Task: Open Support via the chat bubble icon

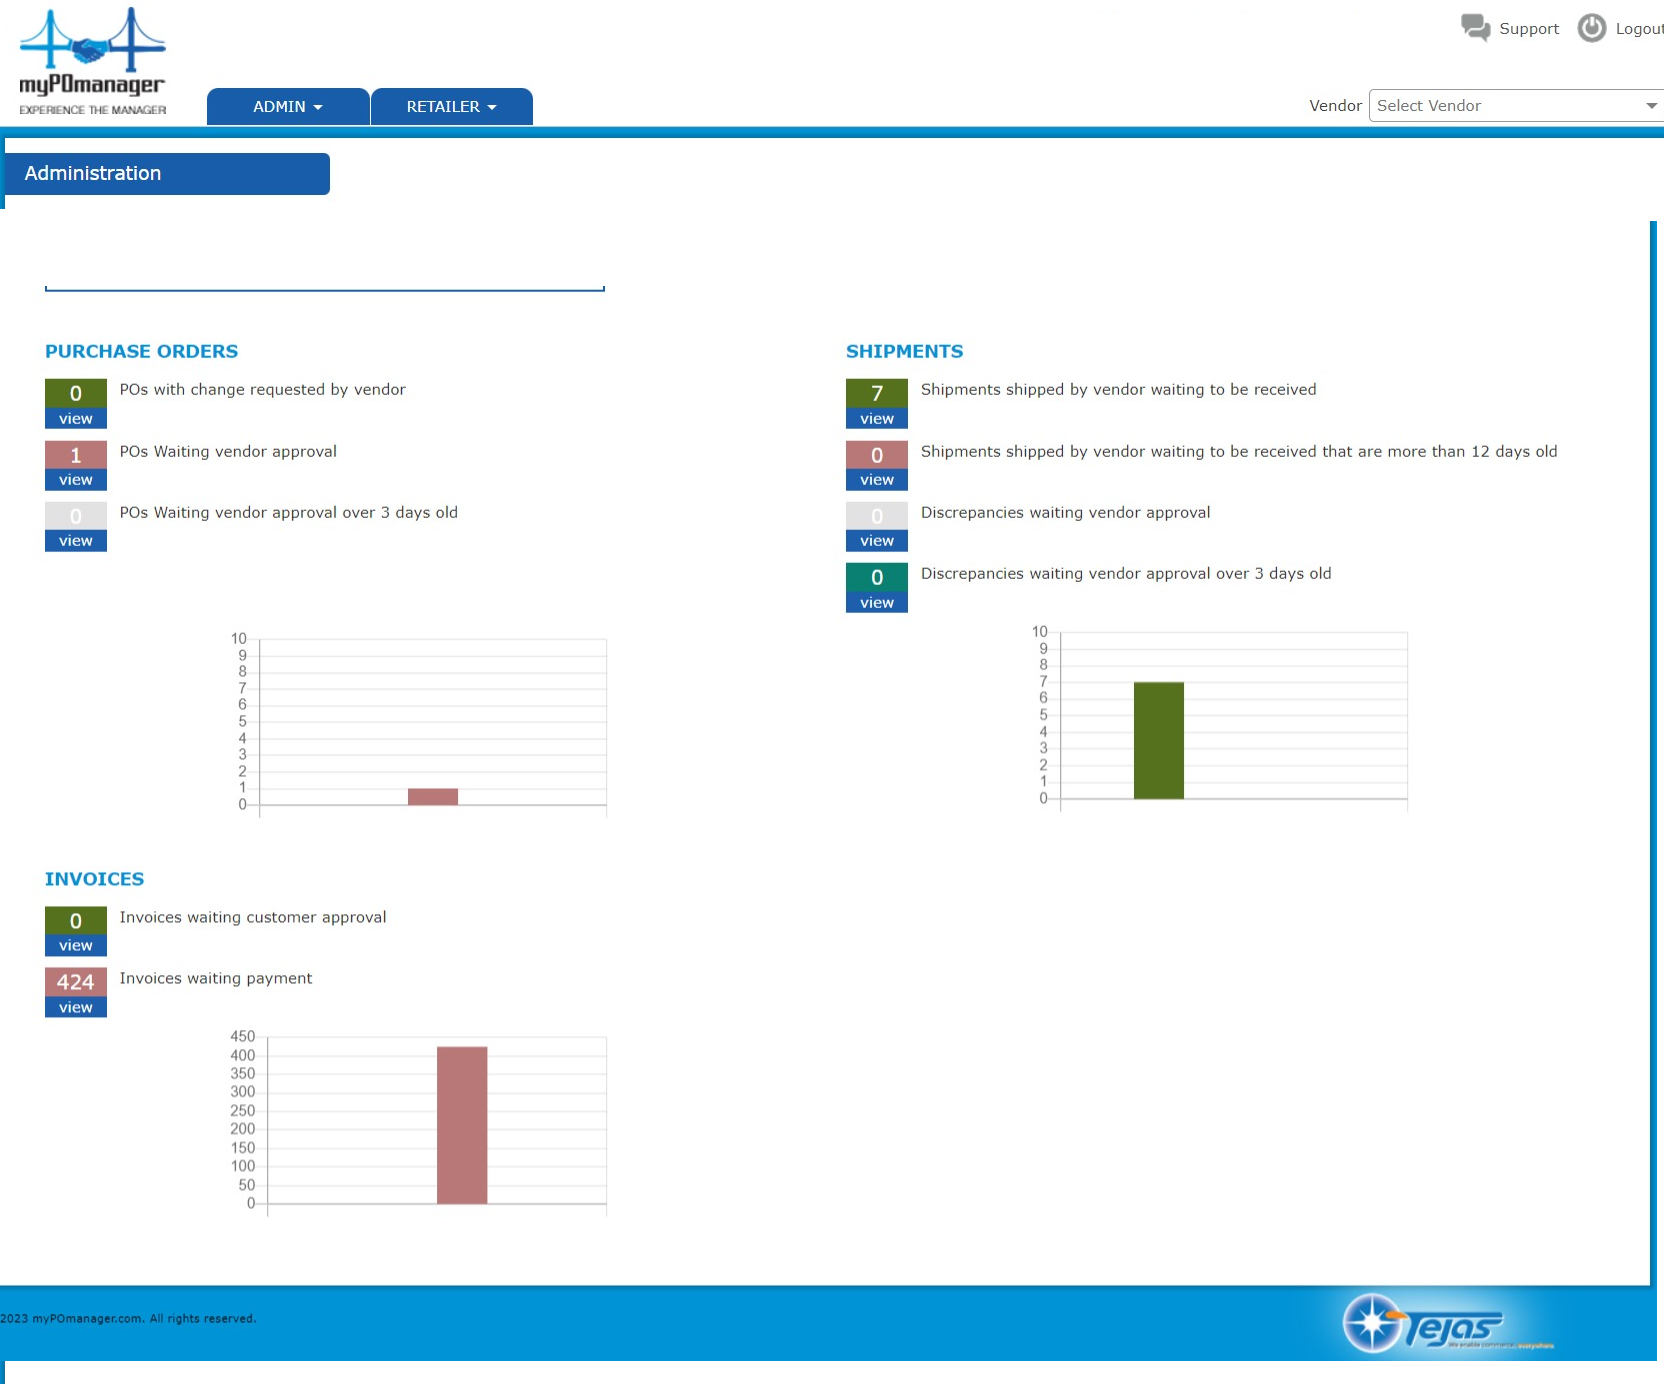Action: (x=1474, y=28)
